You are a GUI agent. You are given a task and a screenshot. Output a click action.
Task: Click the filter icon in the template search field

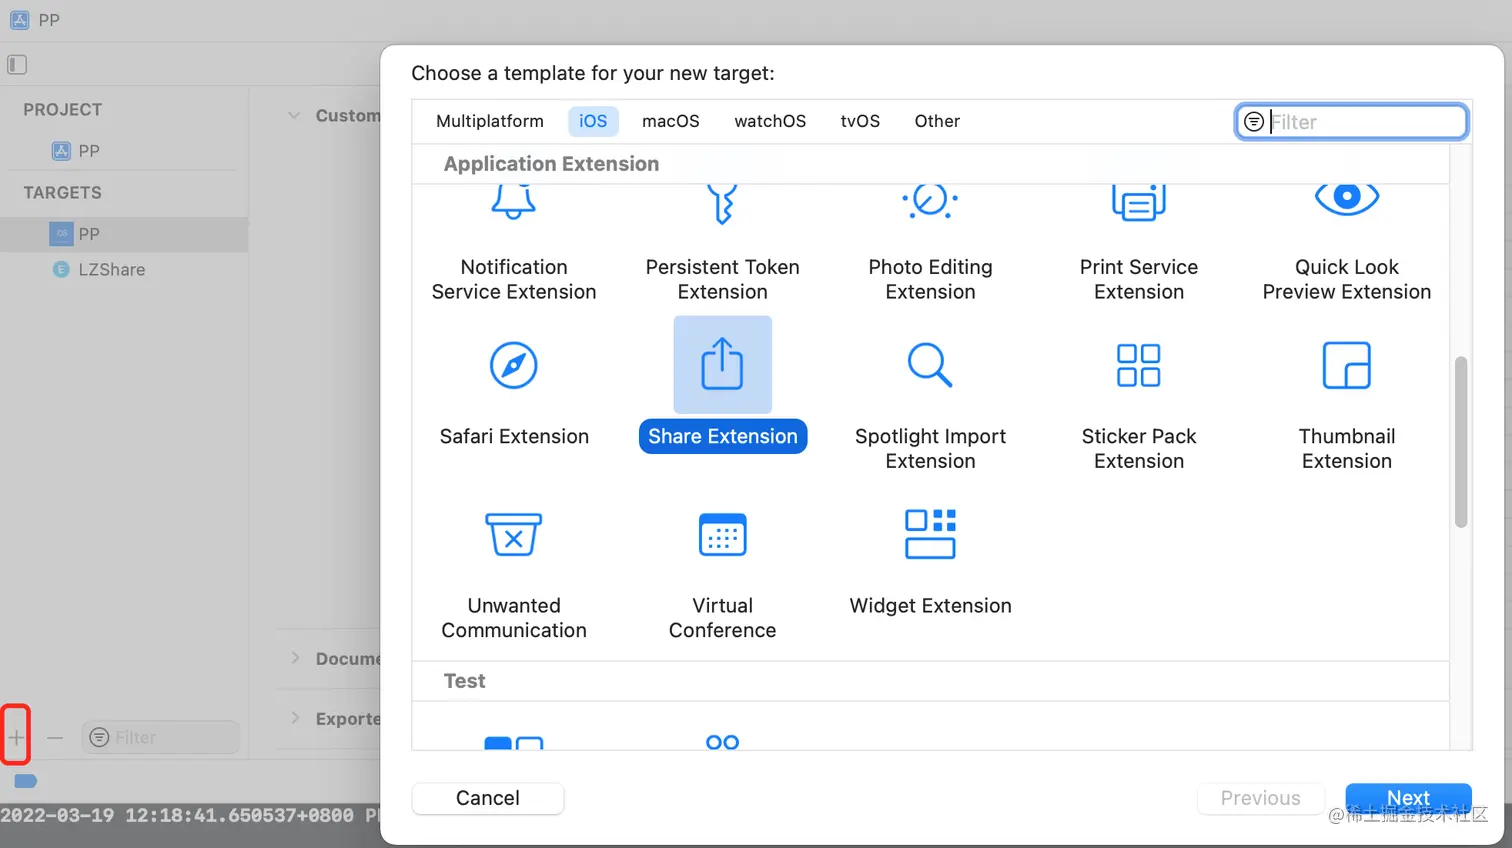click(x=1254, y=122)
